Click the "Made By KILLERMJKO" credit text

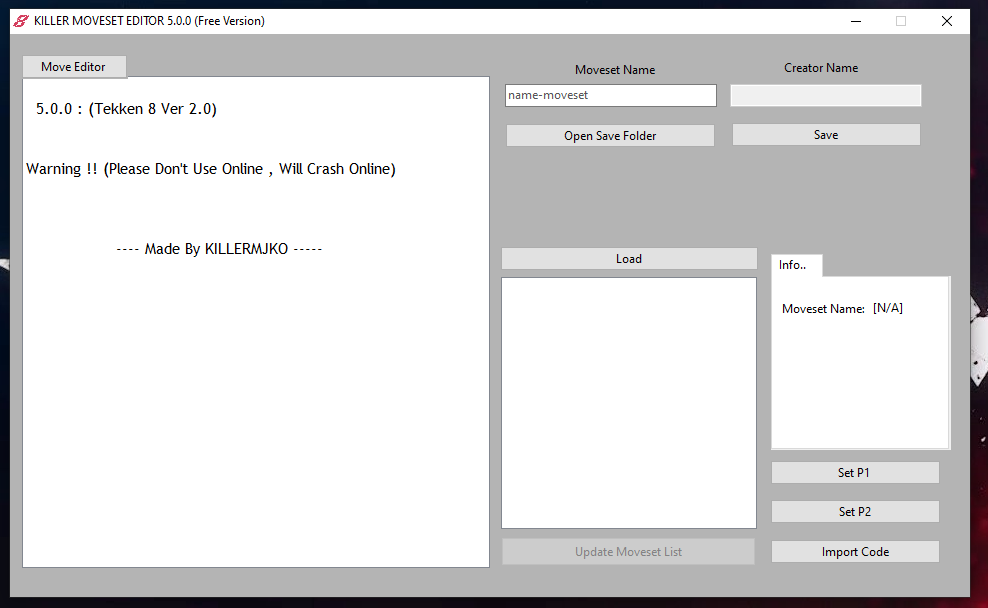[219, 249]
